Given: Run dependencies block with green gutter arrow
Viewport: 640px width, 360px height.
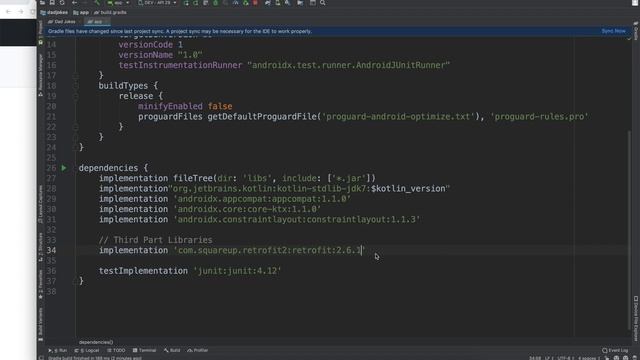Looking at the screenshot, I should [64, 168].
